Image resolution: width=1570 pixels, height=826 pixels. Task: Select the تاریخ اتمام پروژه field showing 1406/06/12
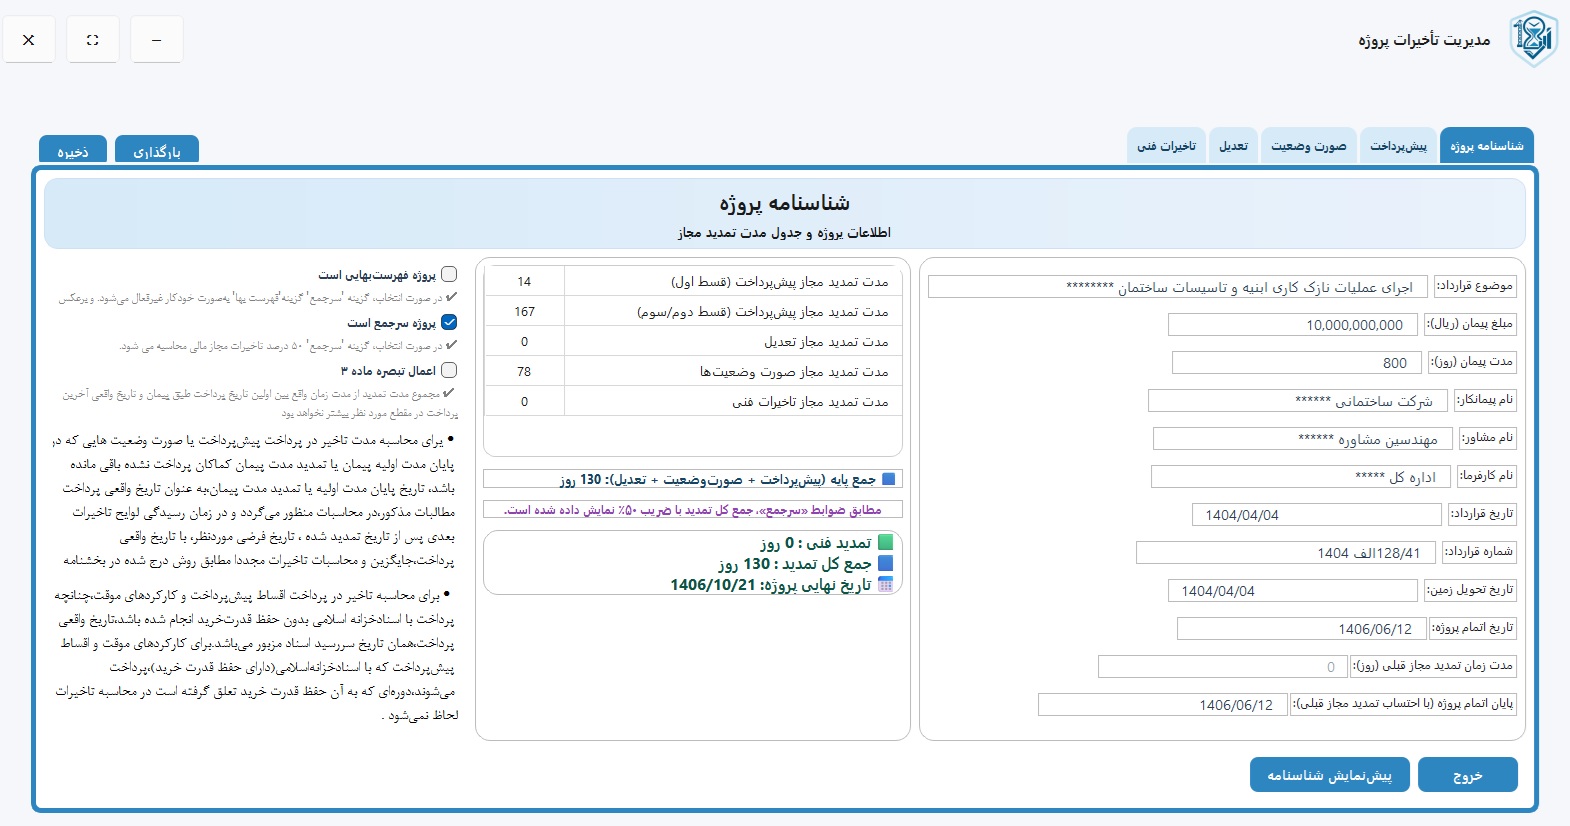click(x=1302, y=629)
